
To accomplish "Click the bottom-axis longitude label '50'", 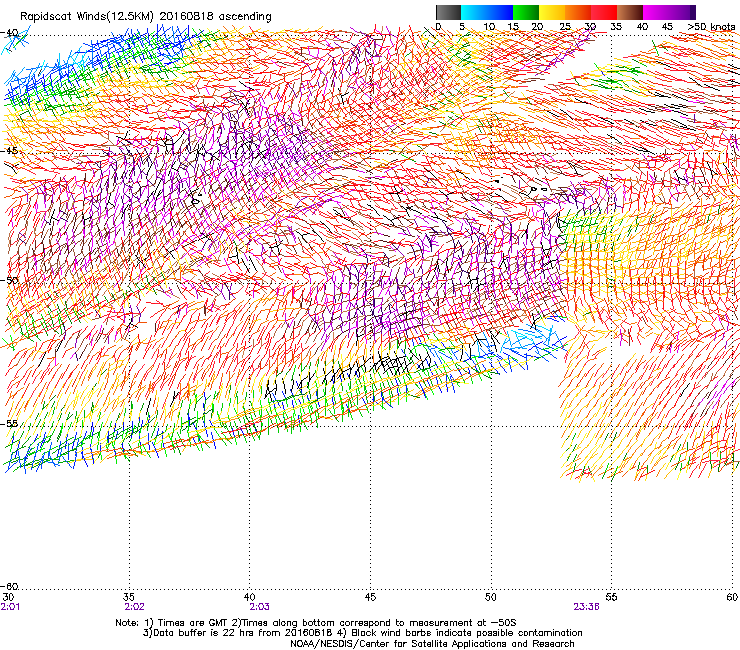I will point(491,598).
